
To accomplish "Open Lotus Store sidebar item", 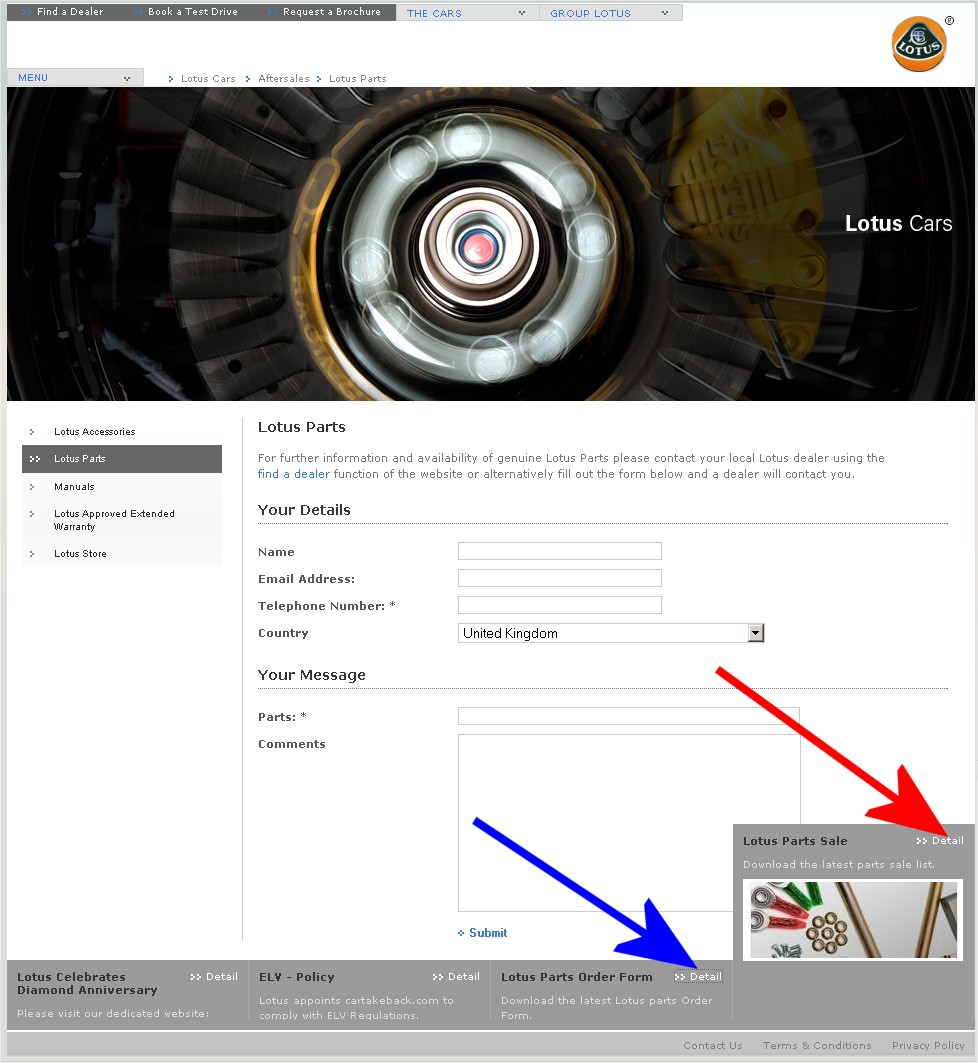I will click(80, 554).
